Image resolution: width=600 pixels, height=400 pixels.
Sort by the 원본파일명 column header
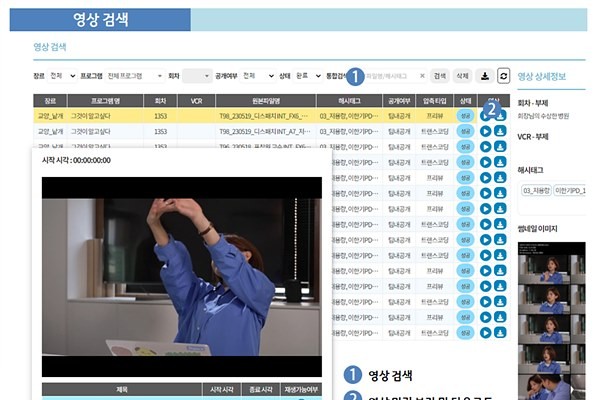266,101
